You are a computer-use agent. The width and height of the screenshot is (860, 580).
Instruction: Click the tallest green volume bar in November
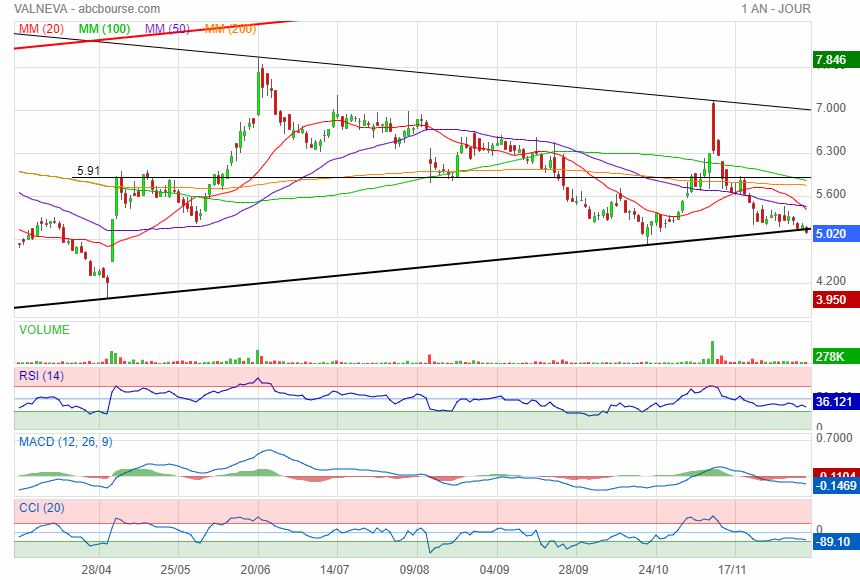click(712, 352)
